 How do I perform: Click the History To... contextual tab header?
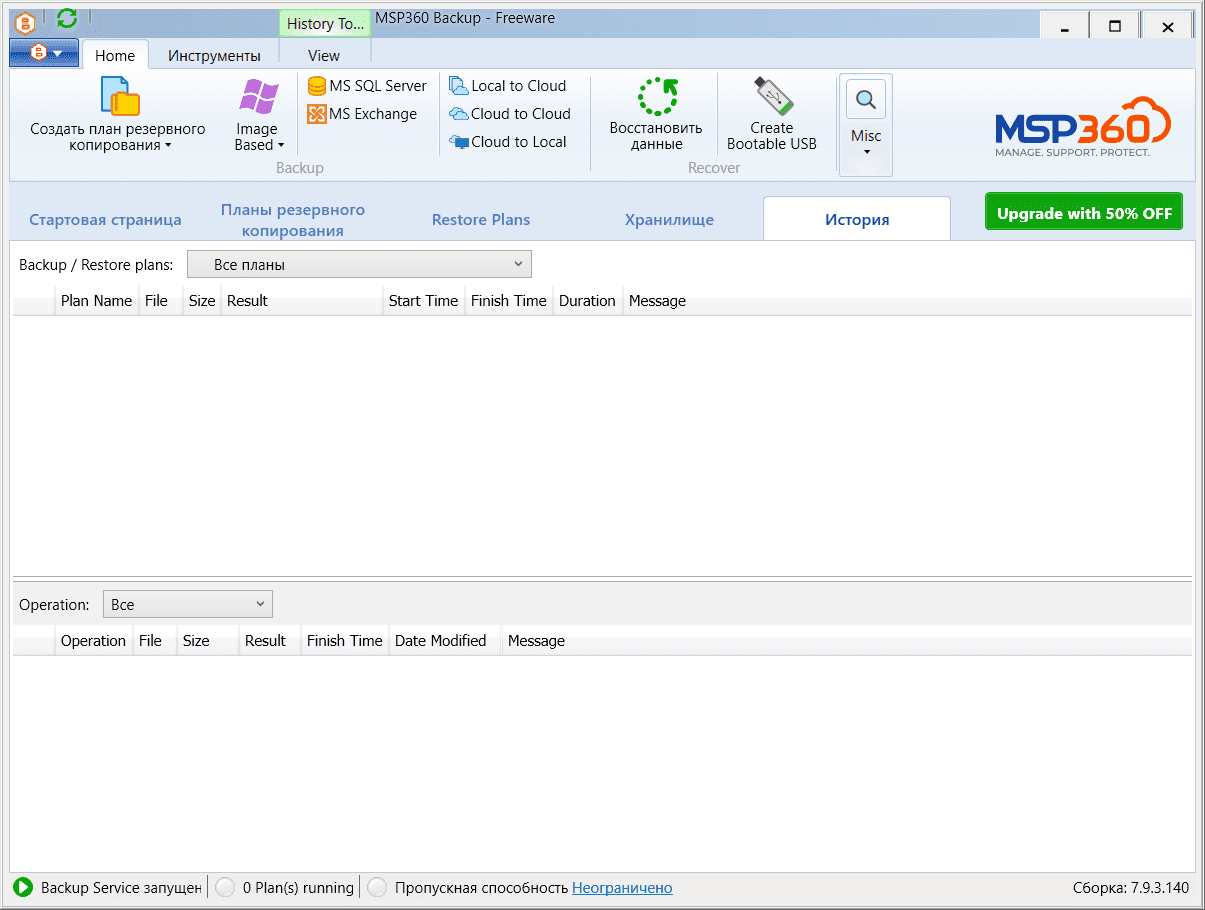(x=325, y=23)
